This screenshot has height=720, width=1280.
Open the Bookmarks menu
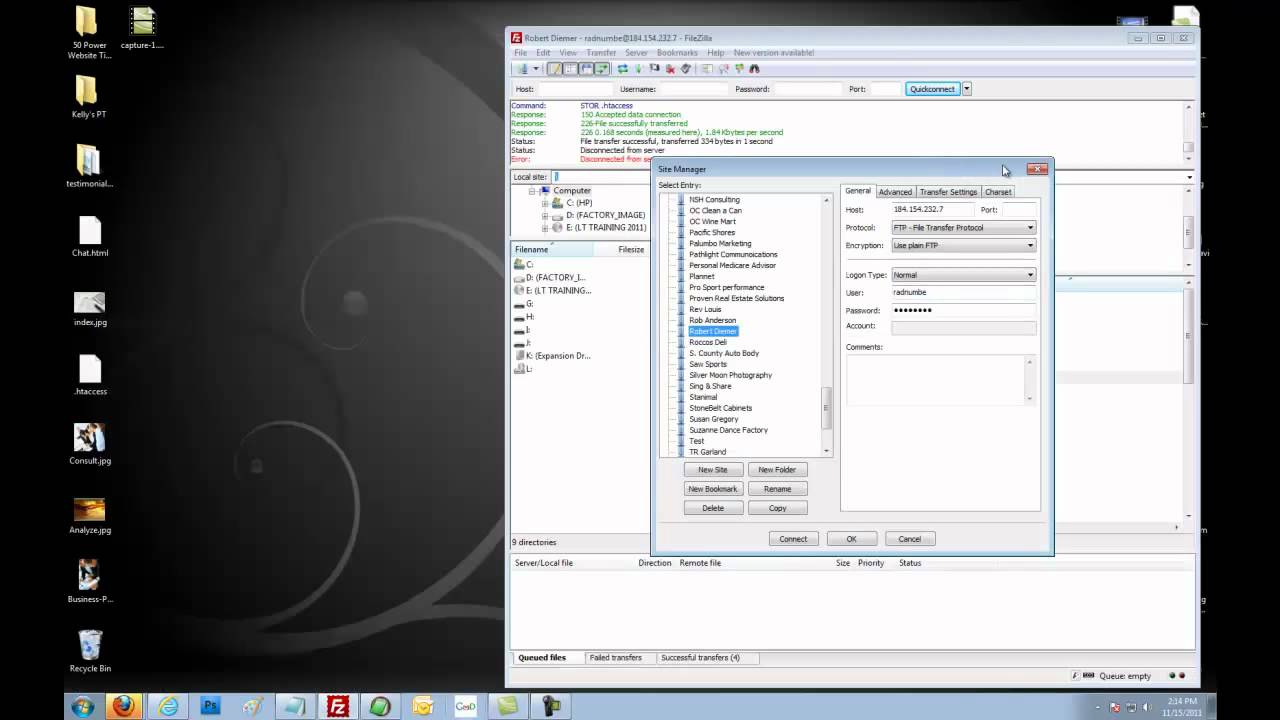(x=677, y=53)
